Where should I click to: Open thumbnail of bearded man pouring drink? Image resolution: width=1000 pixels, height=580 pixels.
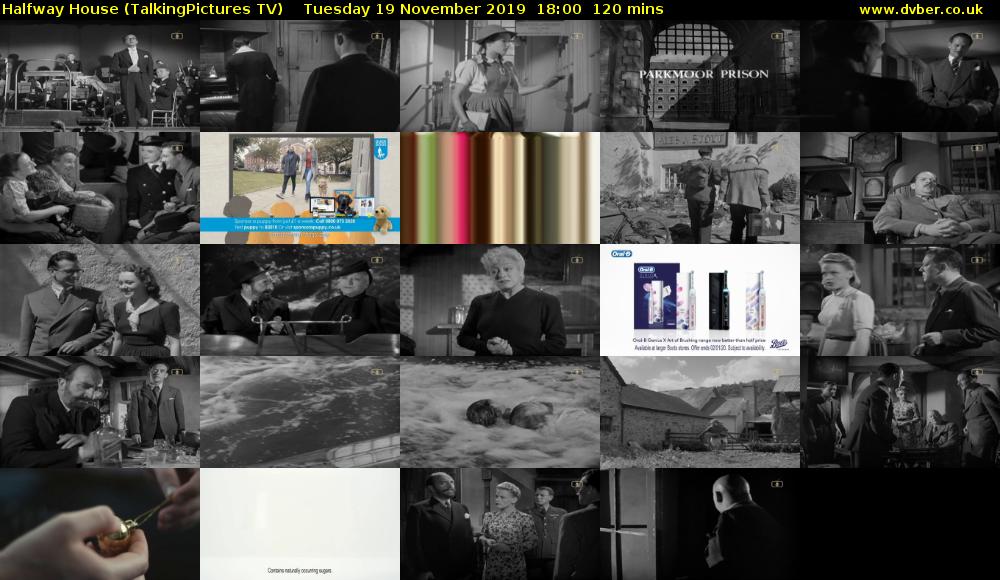[100, 412]
